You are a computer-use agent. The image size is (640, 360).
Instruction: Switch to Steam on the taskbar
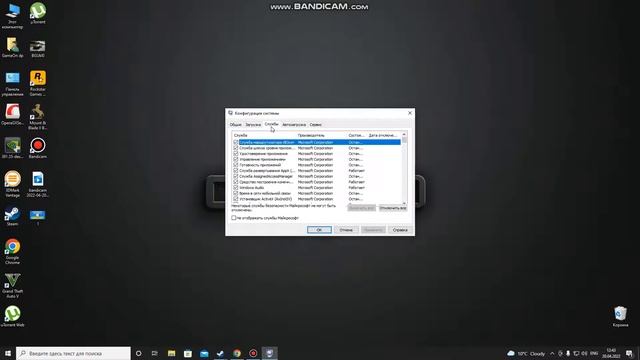tap(220, 353)
